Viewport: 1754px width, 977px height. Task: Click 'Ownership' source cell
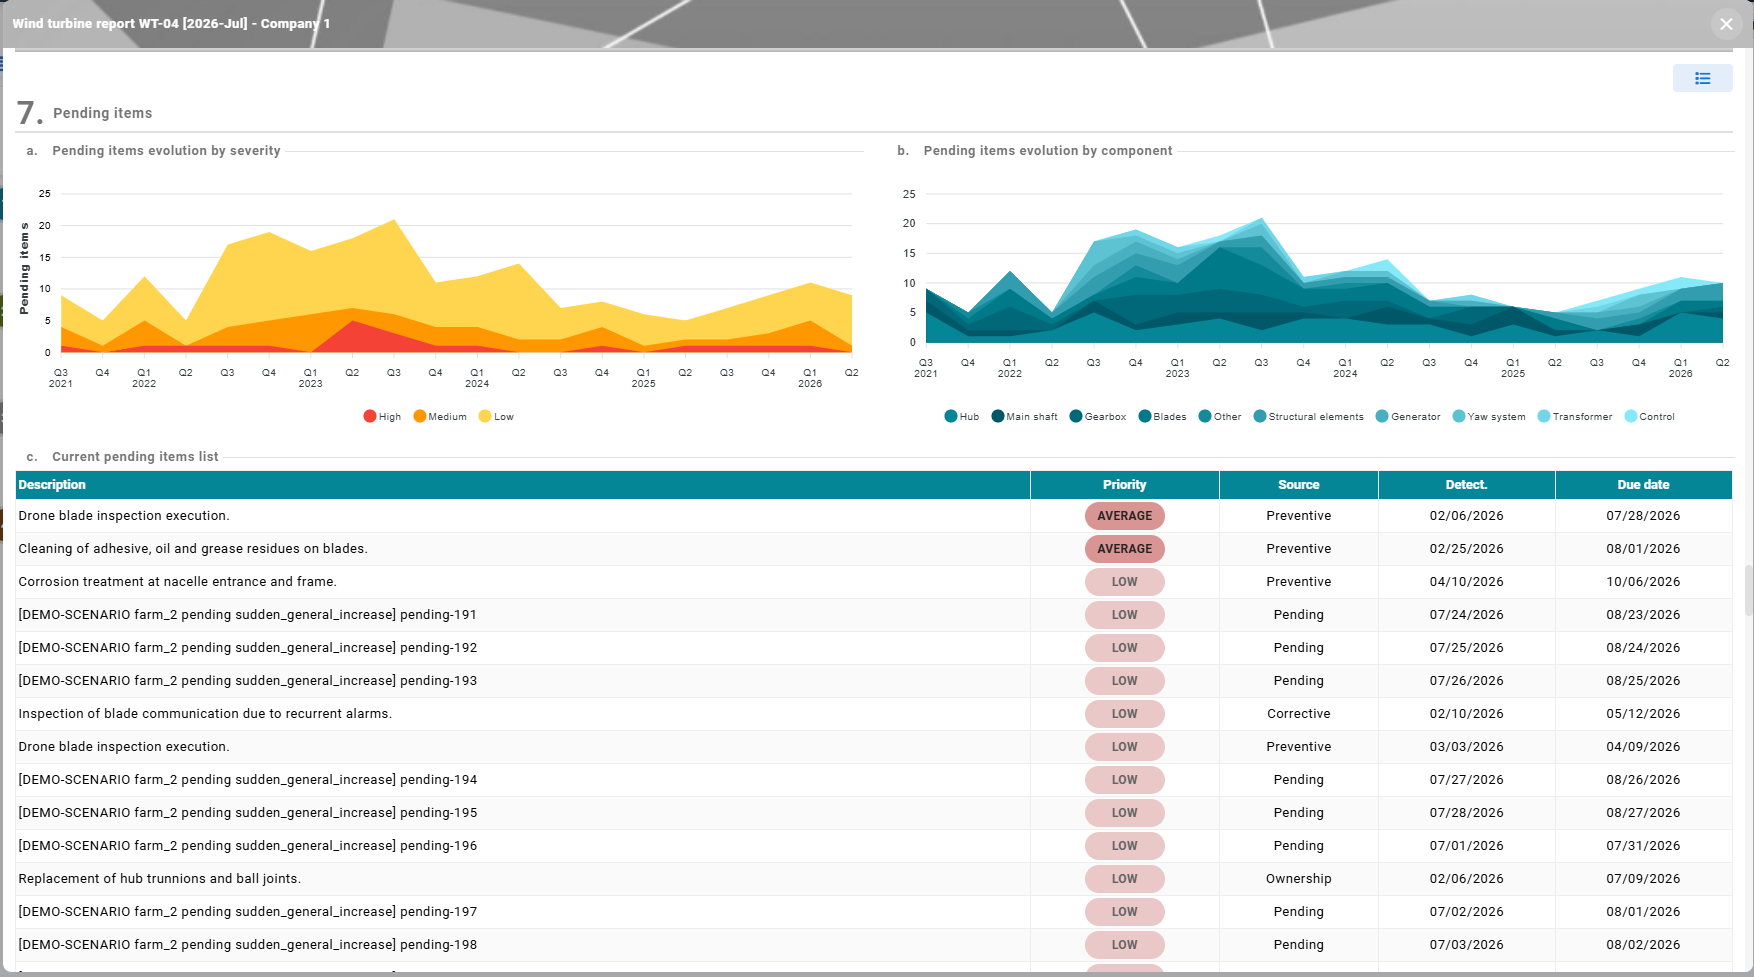(1299, 879)
